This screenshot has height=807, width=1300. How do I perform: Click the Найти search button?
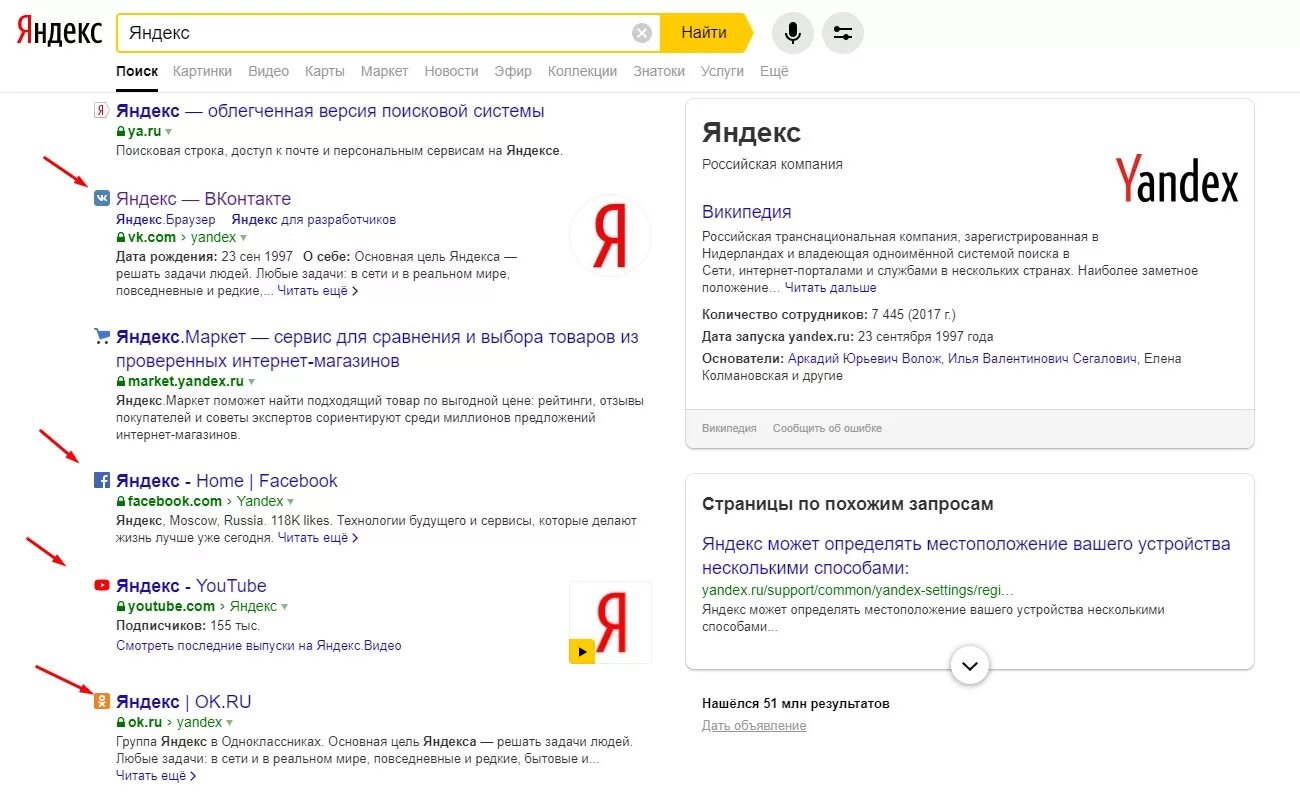click(704, 33)
